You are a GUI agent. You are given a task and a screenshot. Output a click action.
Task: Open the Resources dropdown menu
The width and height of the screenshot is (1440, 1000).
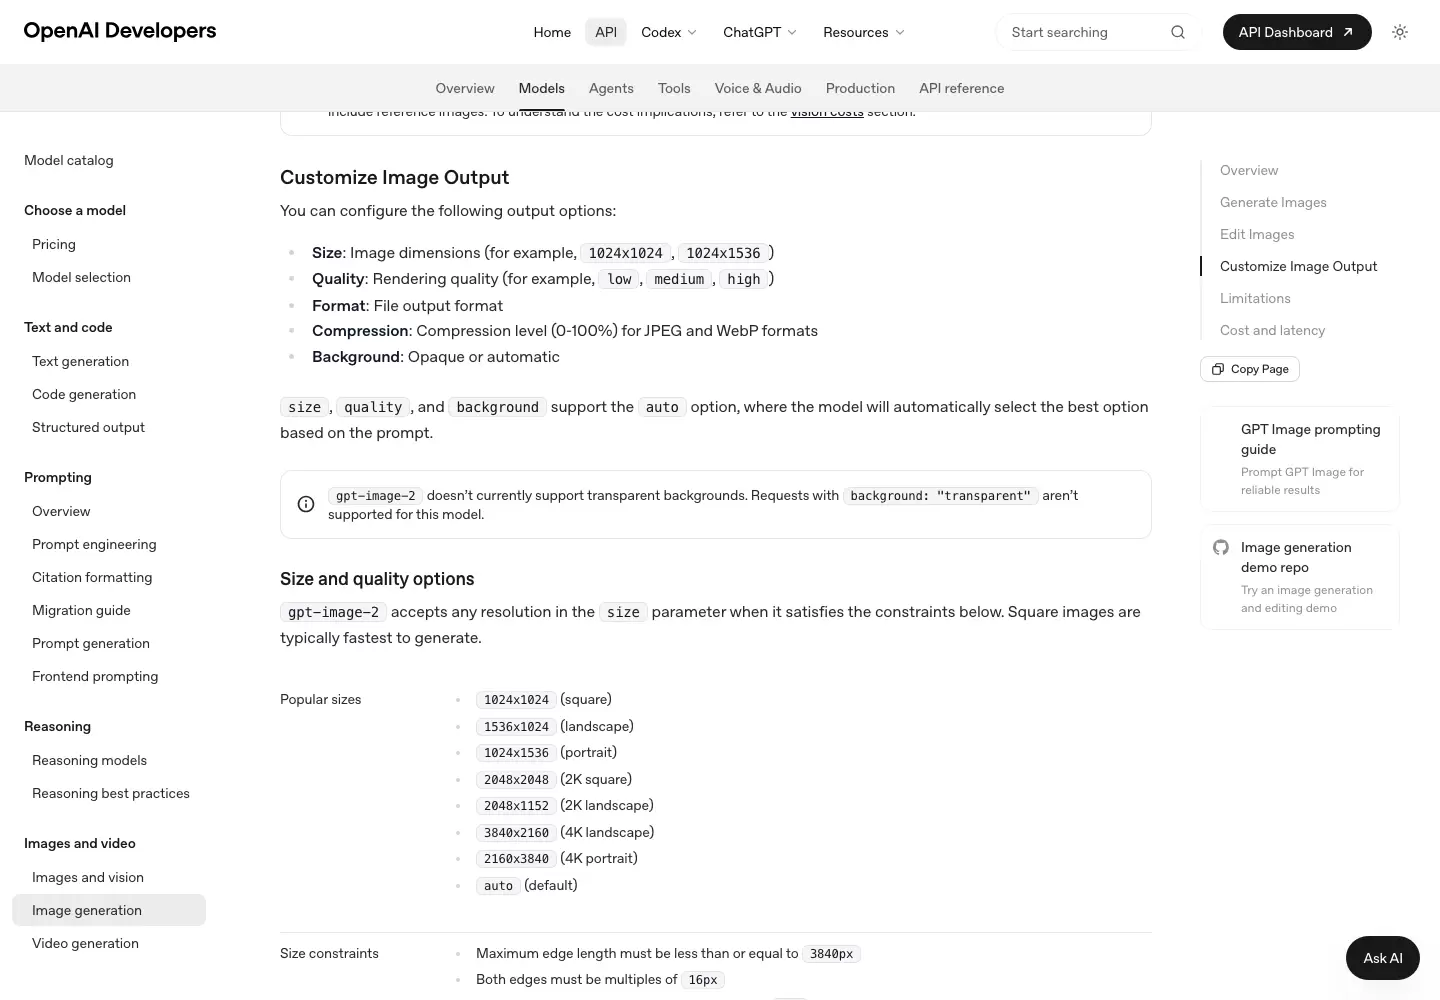pos(864,32)
